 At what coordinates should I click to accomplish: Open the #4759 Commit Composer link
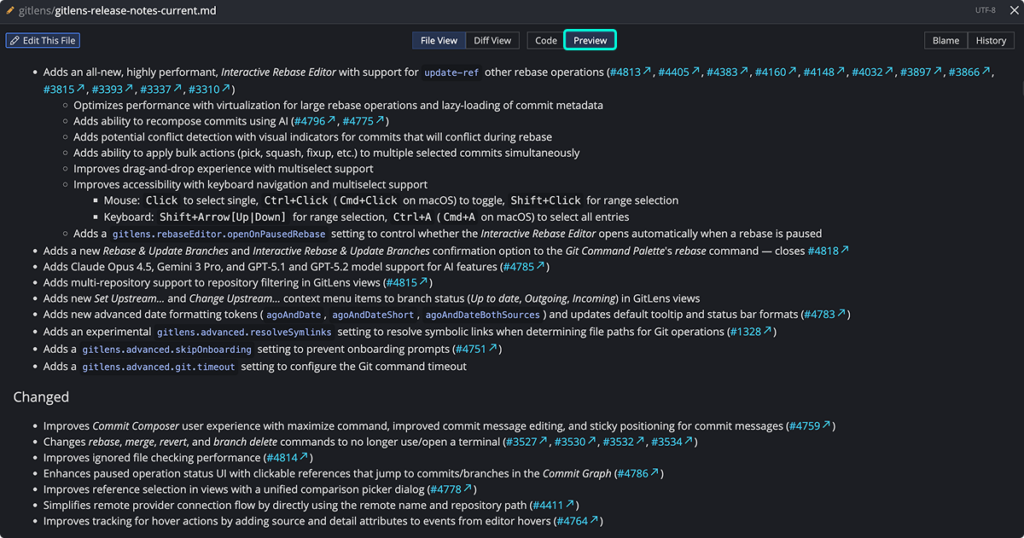point(810,426)
